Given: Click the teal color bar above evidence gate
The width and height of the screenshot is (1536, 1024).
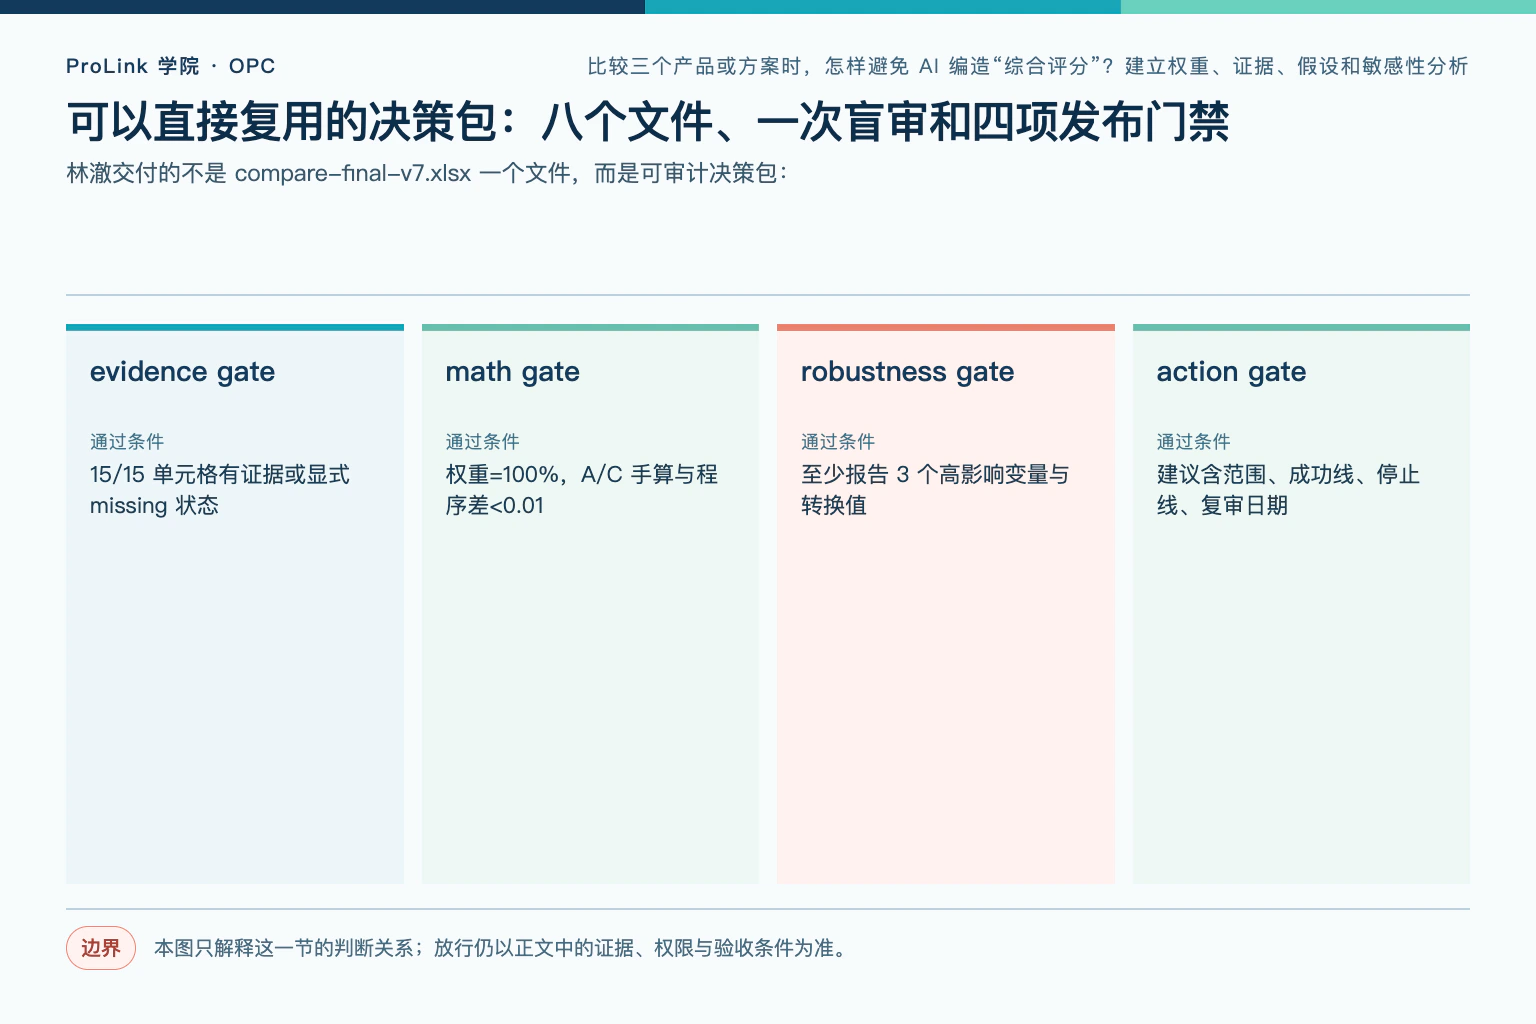Looking at the screenshot, I should point(235,327).
